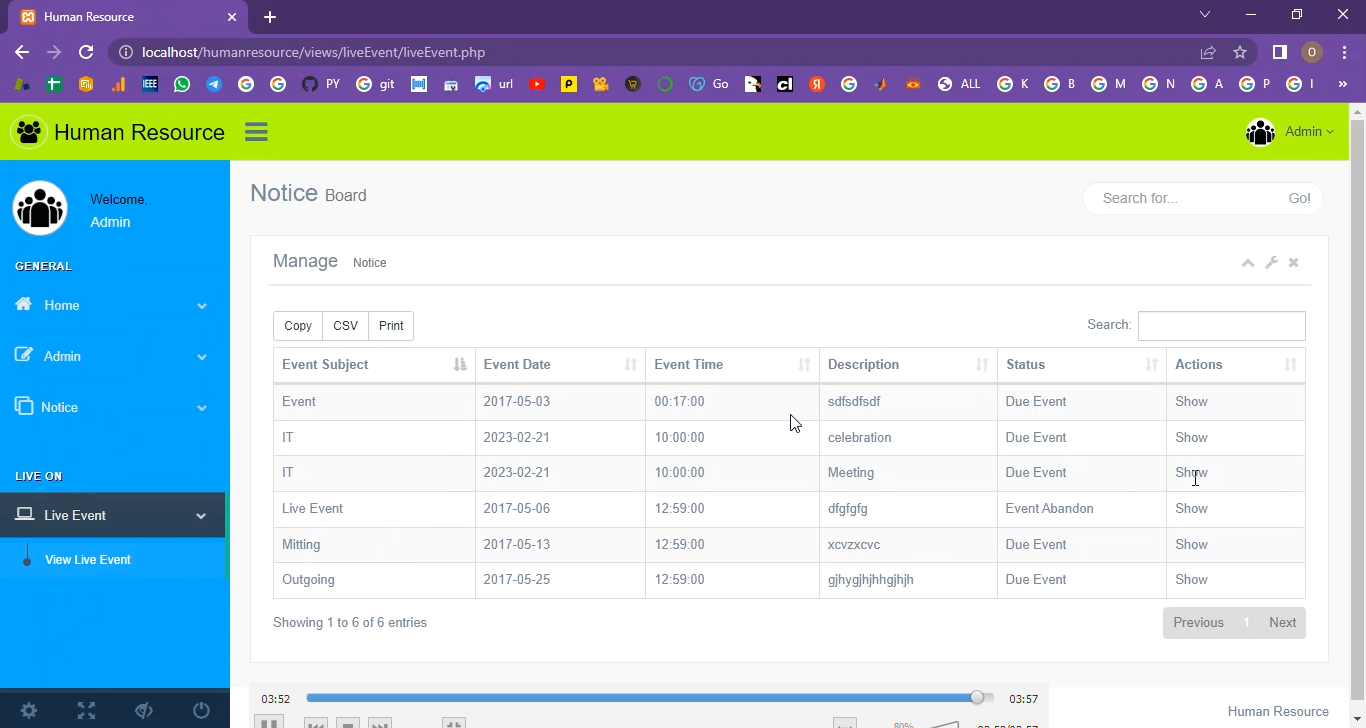Viewport: 1366px width, 728px height.
Task: Click the fullscreen icon in sidebar footer
Action: (86, 710)
